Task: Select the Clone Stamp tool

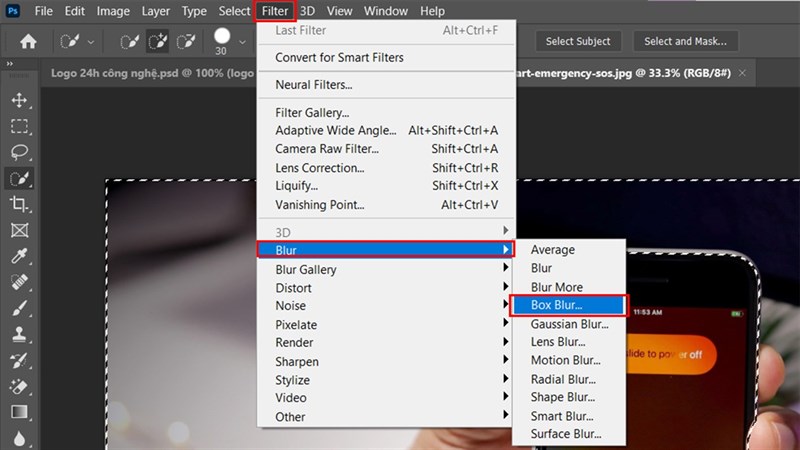Action: pos(19,334)
